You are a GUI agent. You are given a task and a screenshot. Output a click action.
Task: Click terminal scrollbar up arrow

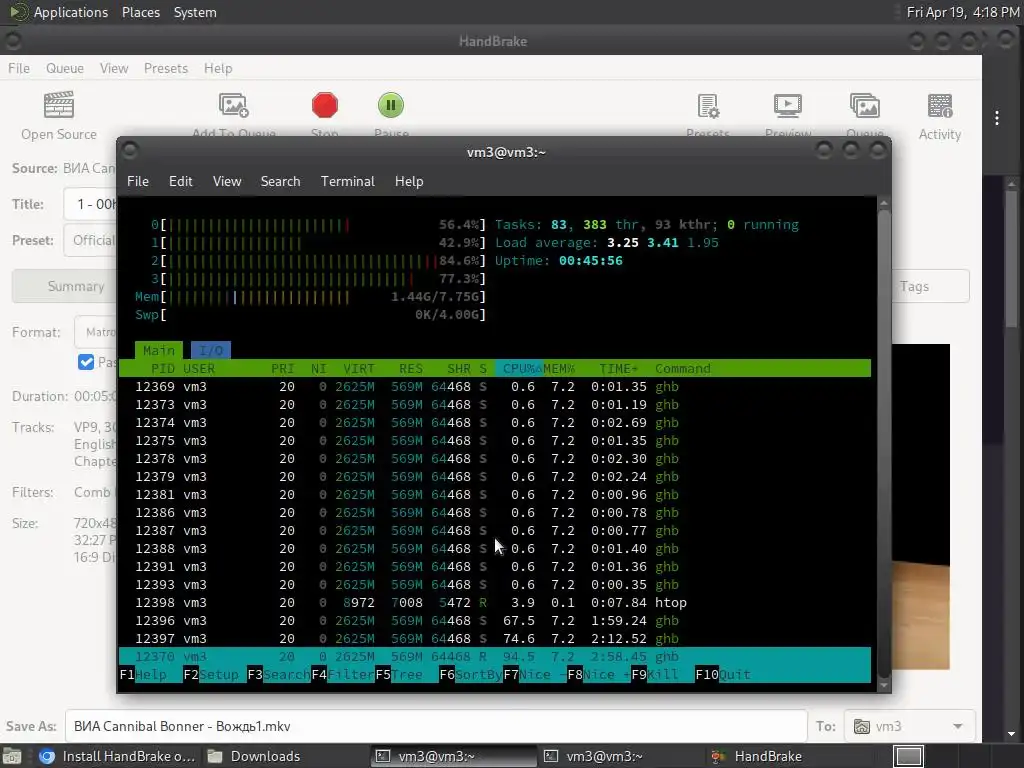point(884,203)
